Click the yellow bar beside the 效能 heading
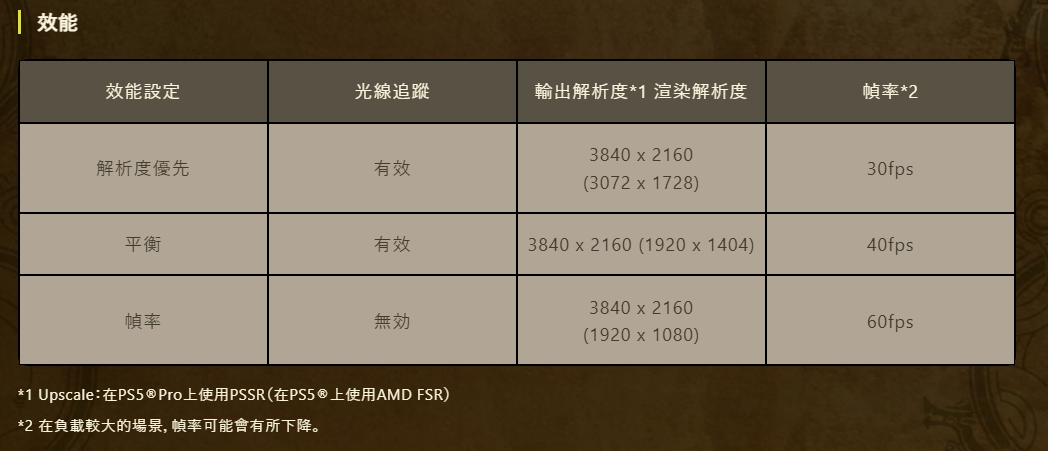Image resolution: width=1048 pixels, height=451 pixels. click(20, 22)
